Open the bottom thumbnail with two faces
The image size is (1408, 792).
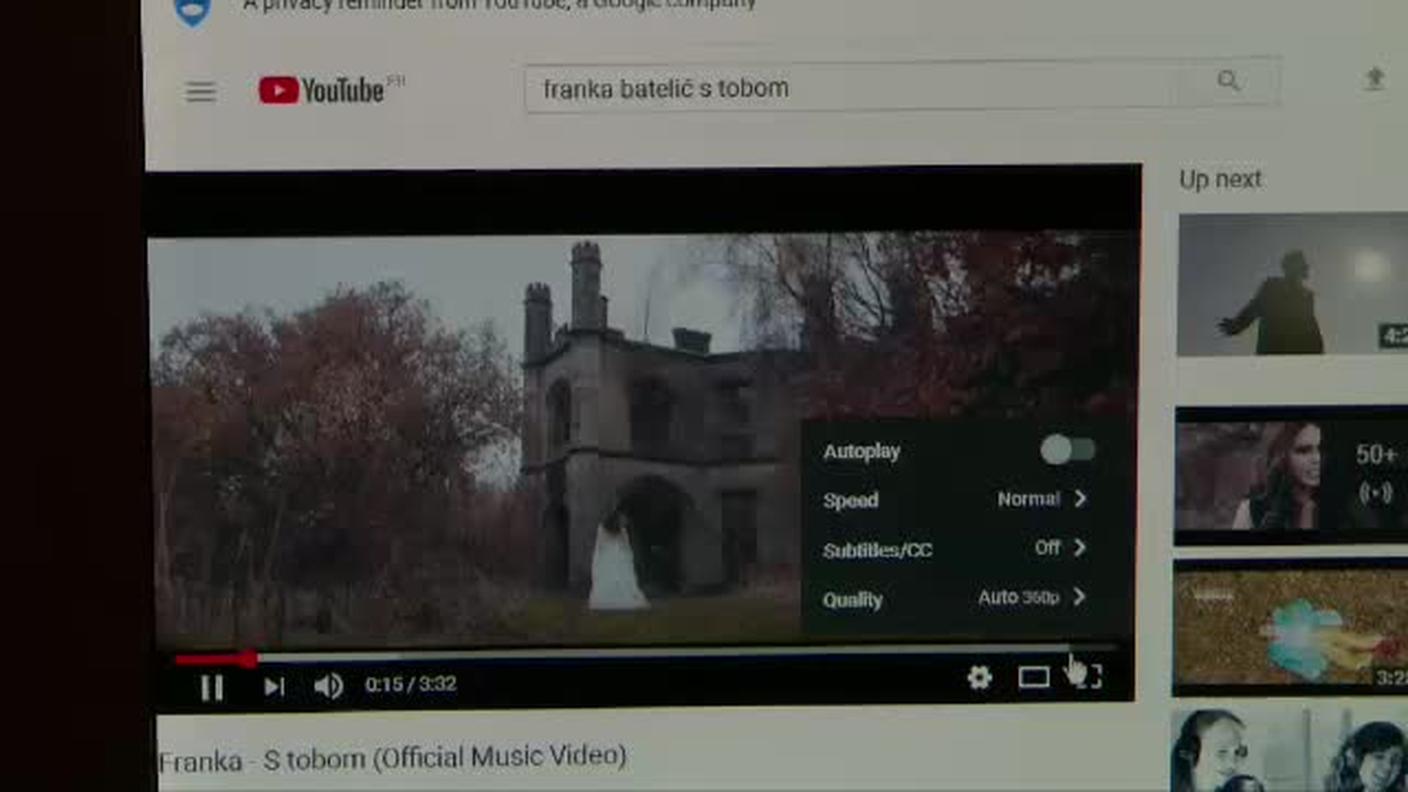pyautogui.click(x=1290, y=750)
